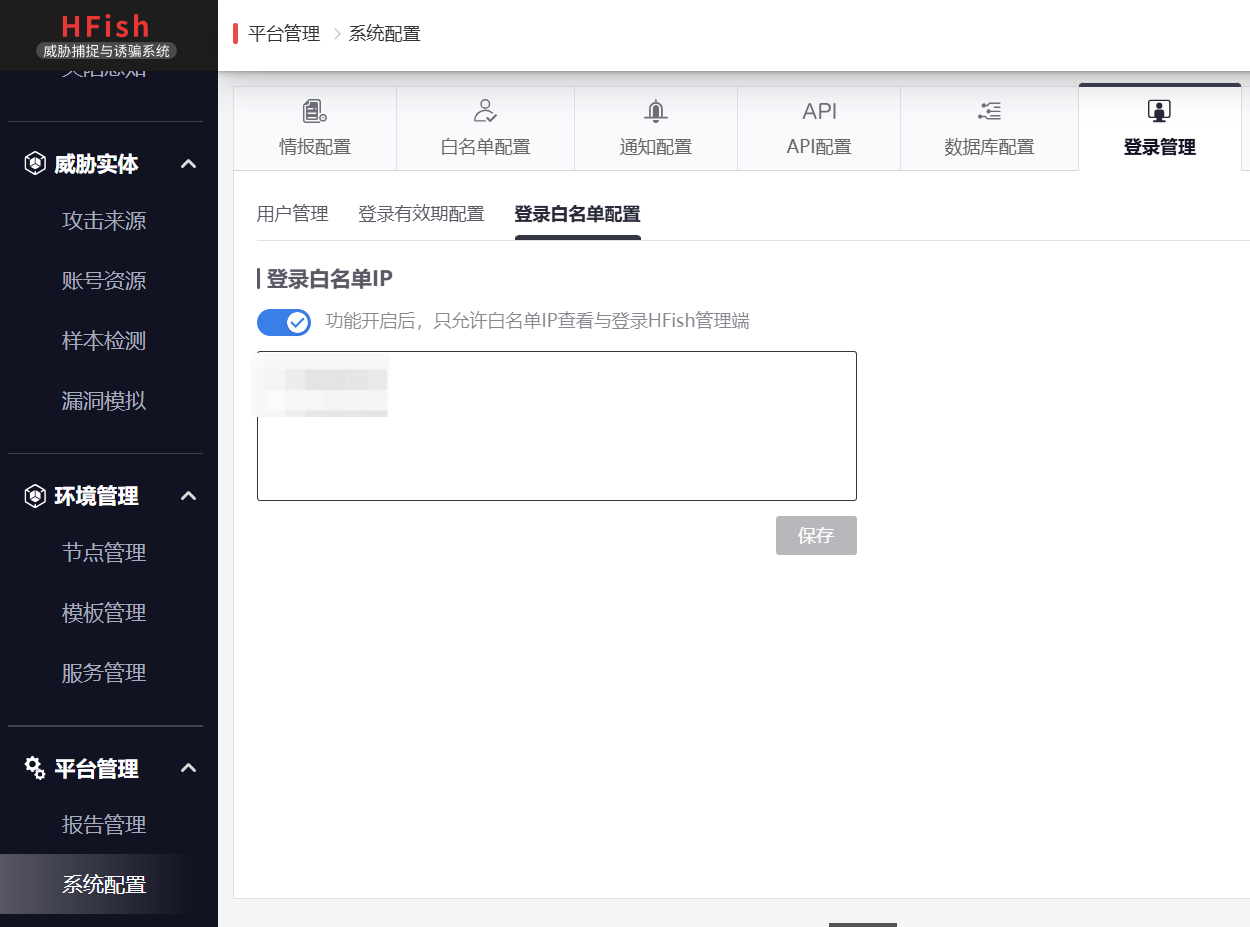Select the 情报配置 document icon
The width and height of the screenshot is (1250, 927).
pyautogui.click(x=315, y=110)
